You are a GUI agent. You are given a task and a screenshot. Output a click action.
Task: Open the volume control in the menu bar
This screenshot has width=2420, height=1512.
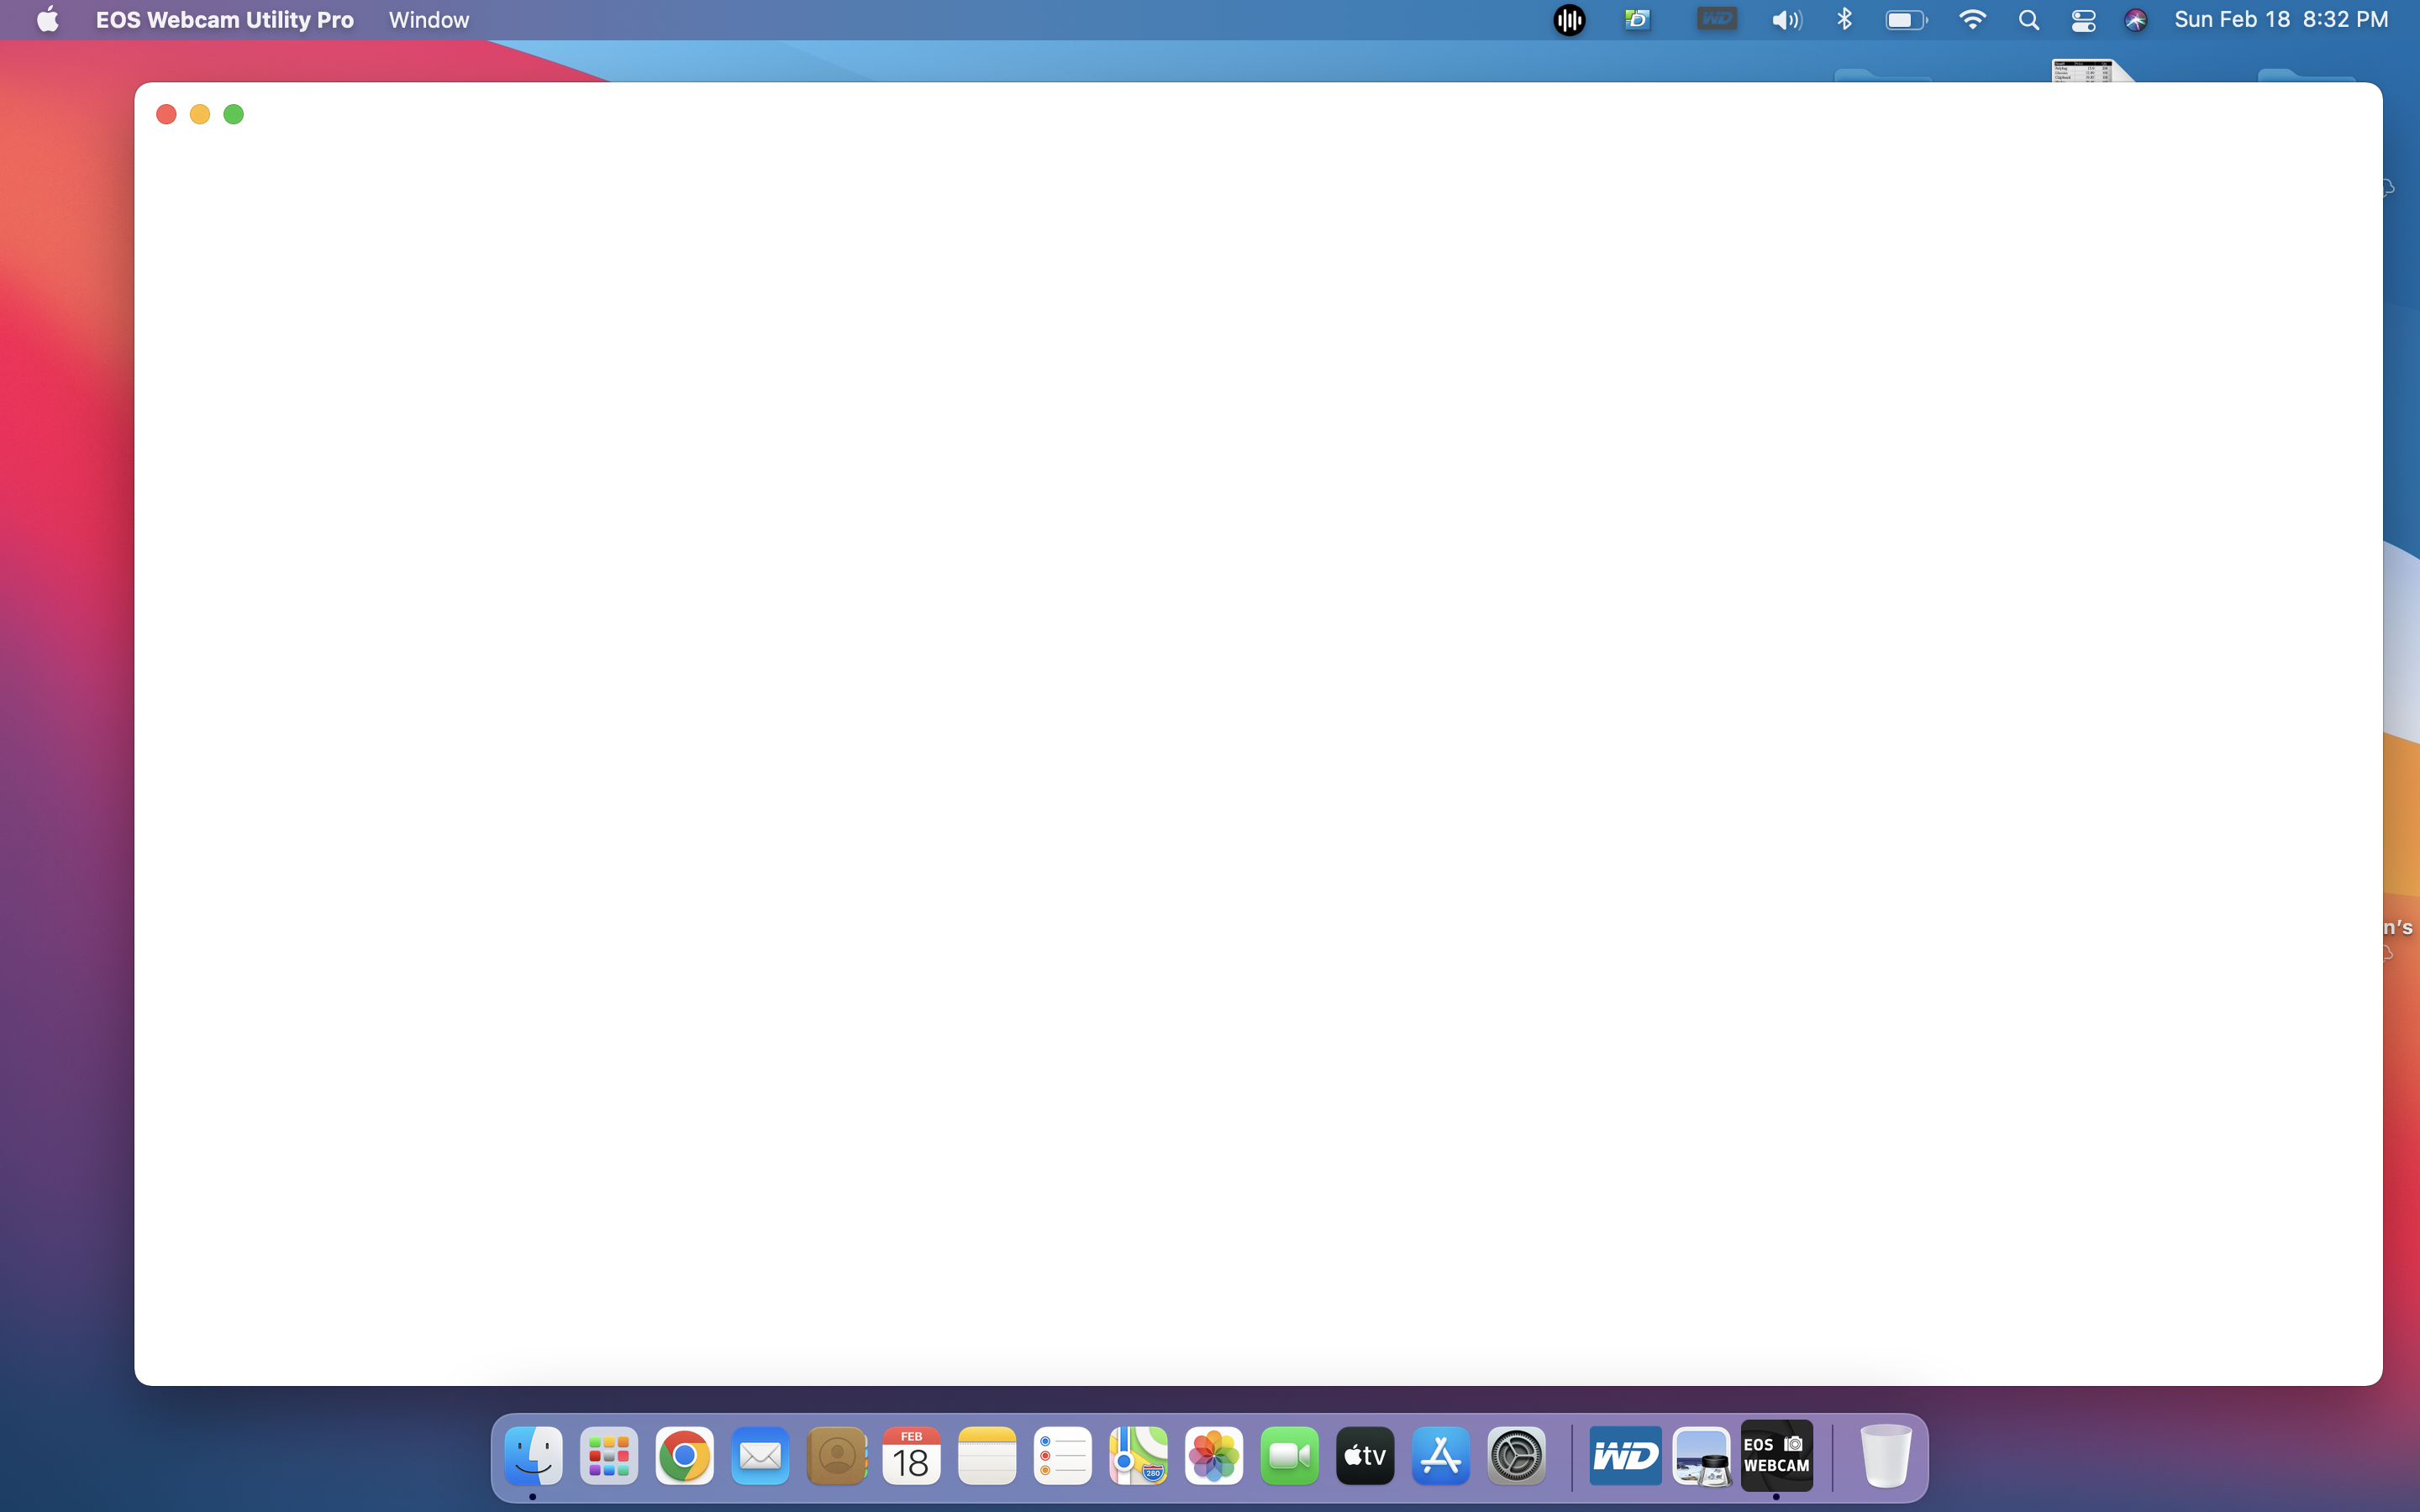1784,19
